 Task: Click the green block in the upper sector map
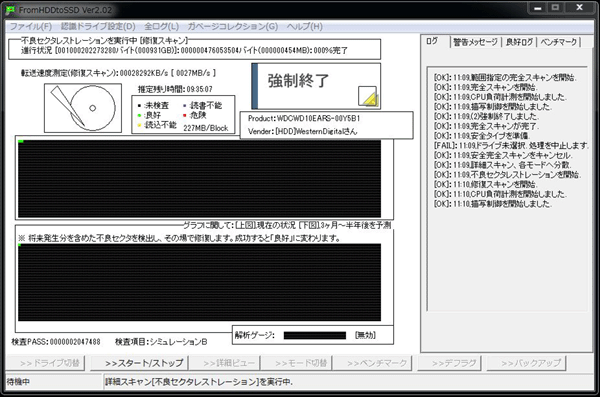point(21,141)
